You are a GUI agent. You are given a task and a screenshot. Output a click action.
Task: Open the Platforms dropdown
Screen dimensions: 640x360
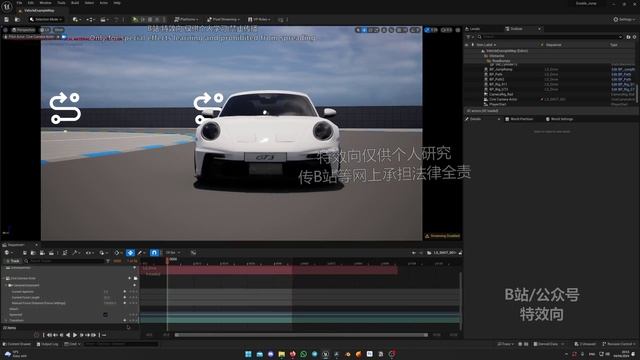(186, 19)
